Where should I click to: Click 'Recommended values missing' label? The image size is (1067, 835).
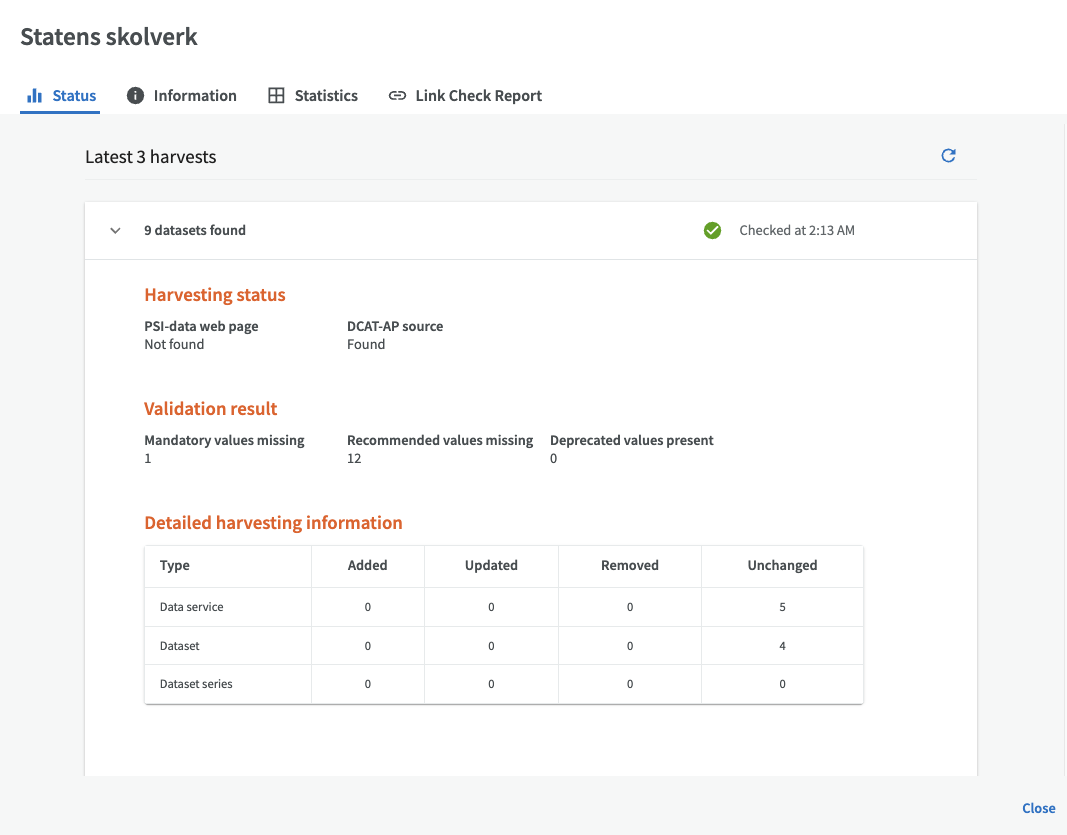point(440,440)
